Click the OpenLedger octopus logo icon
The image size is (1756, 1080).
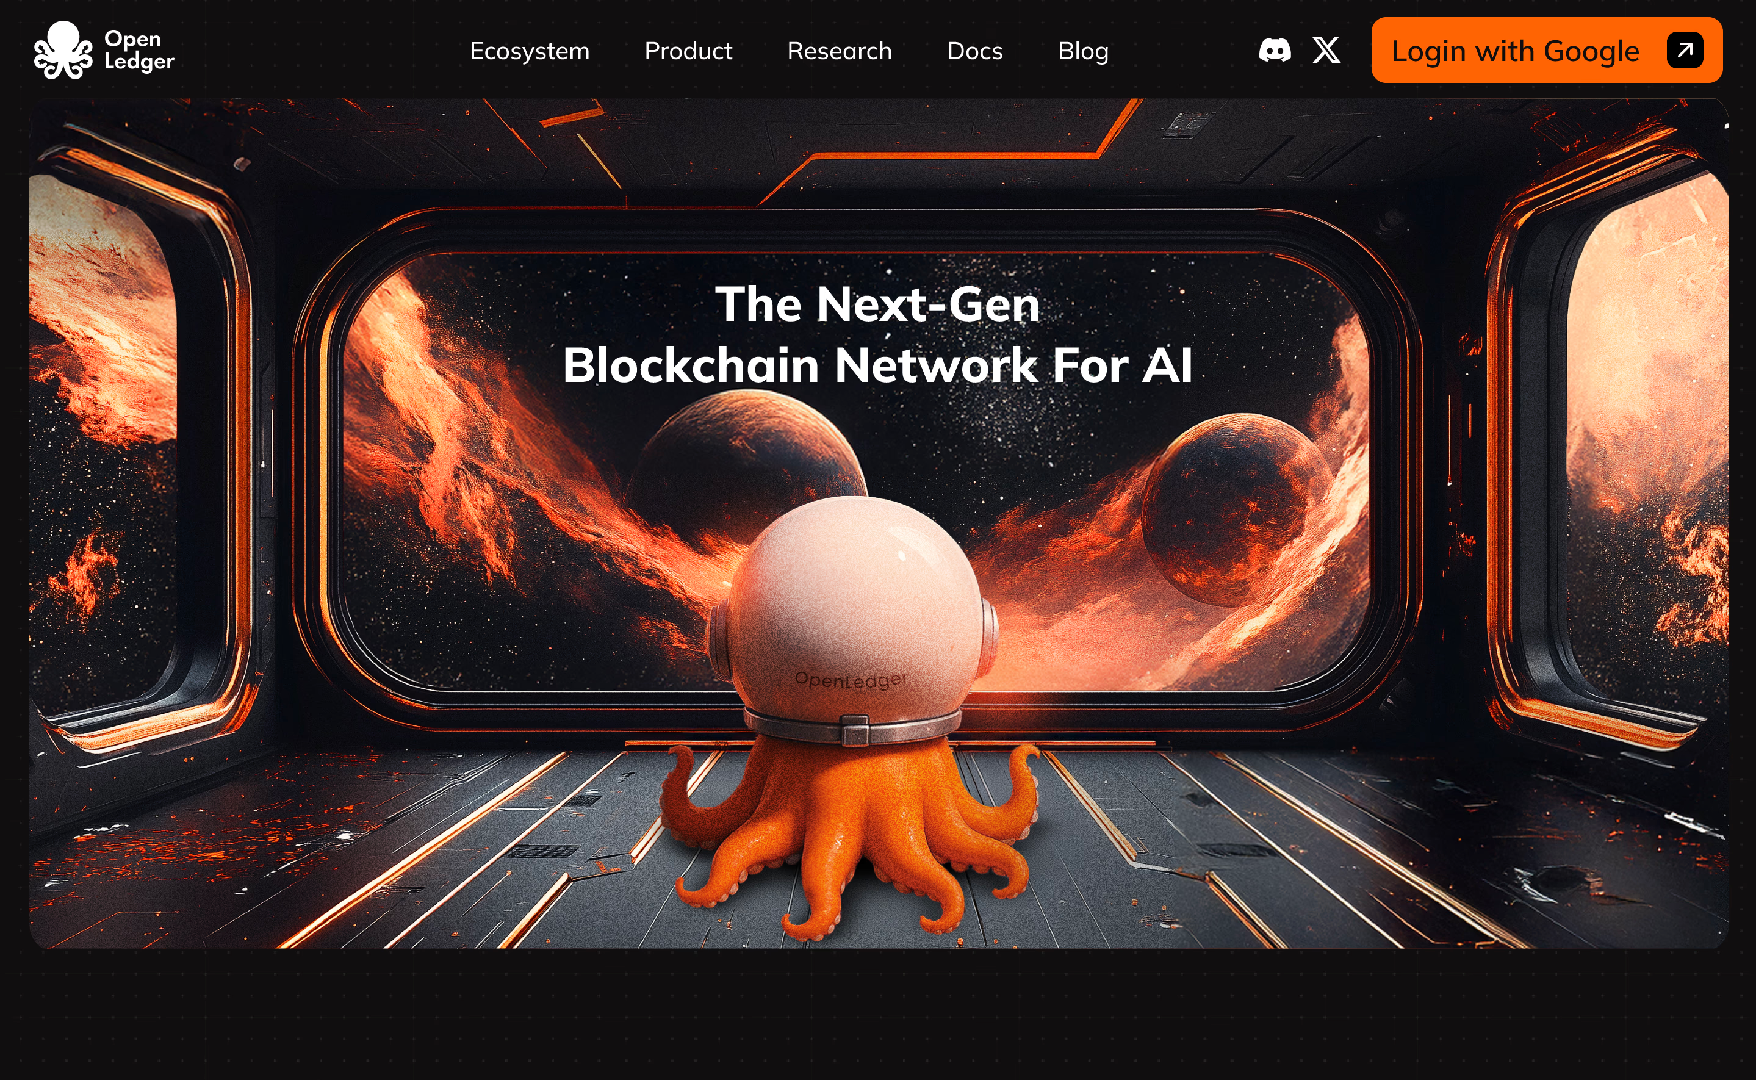(62, 50)
